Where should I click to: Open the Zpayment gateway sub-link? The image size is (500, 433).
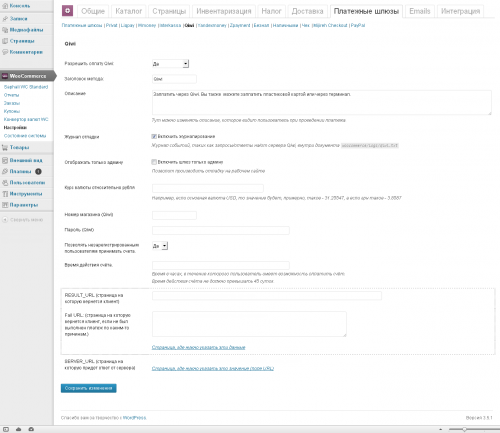point(240,25)
